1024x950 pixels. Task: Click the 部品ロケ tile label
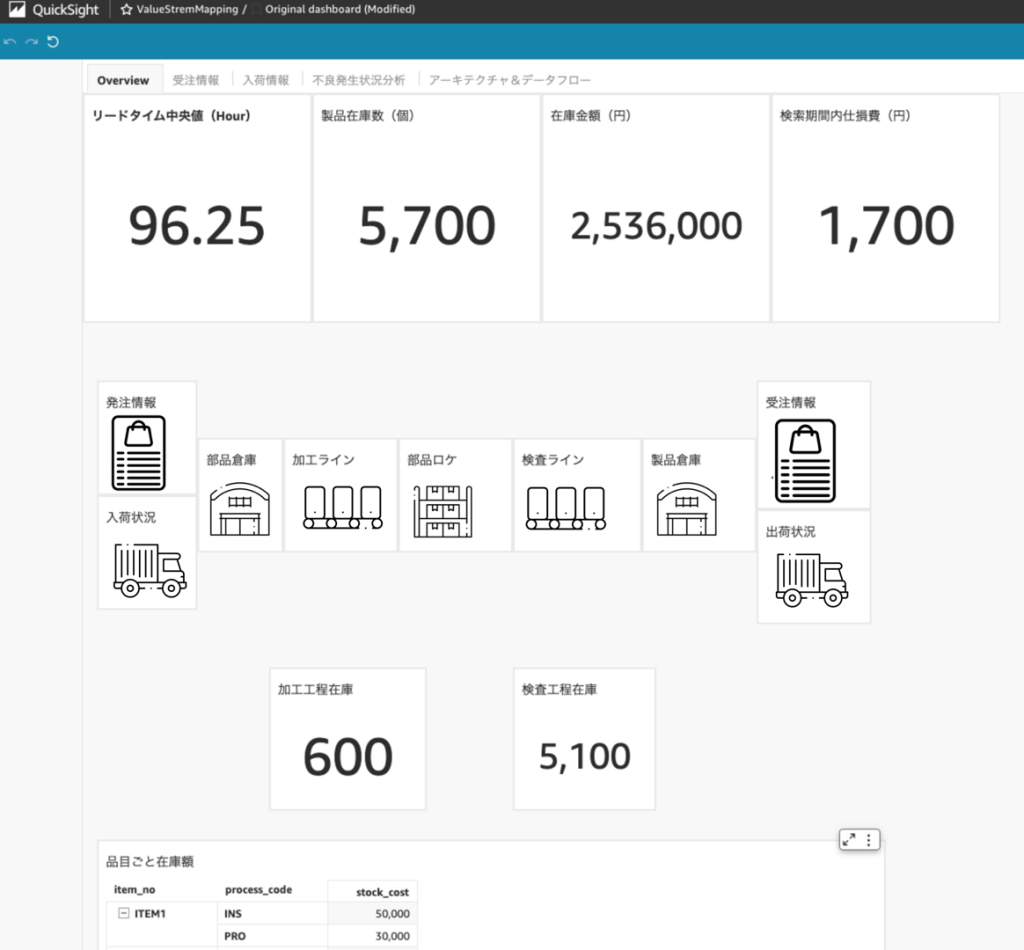(432, 460)
